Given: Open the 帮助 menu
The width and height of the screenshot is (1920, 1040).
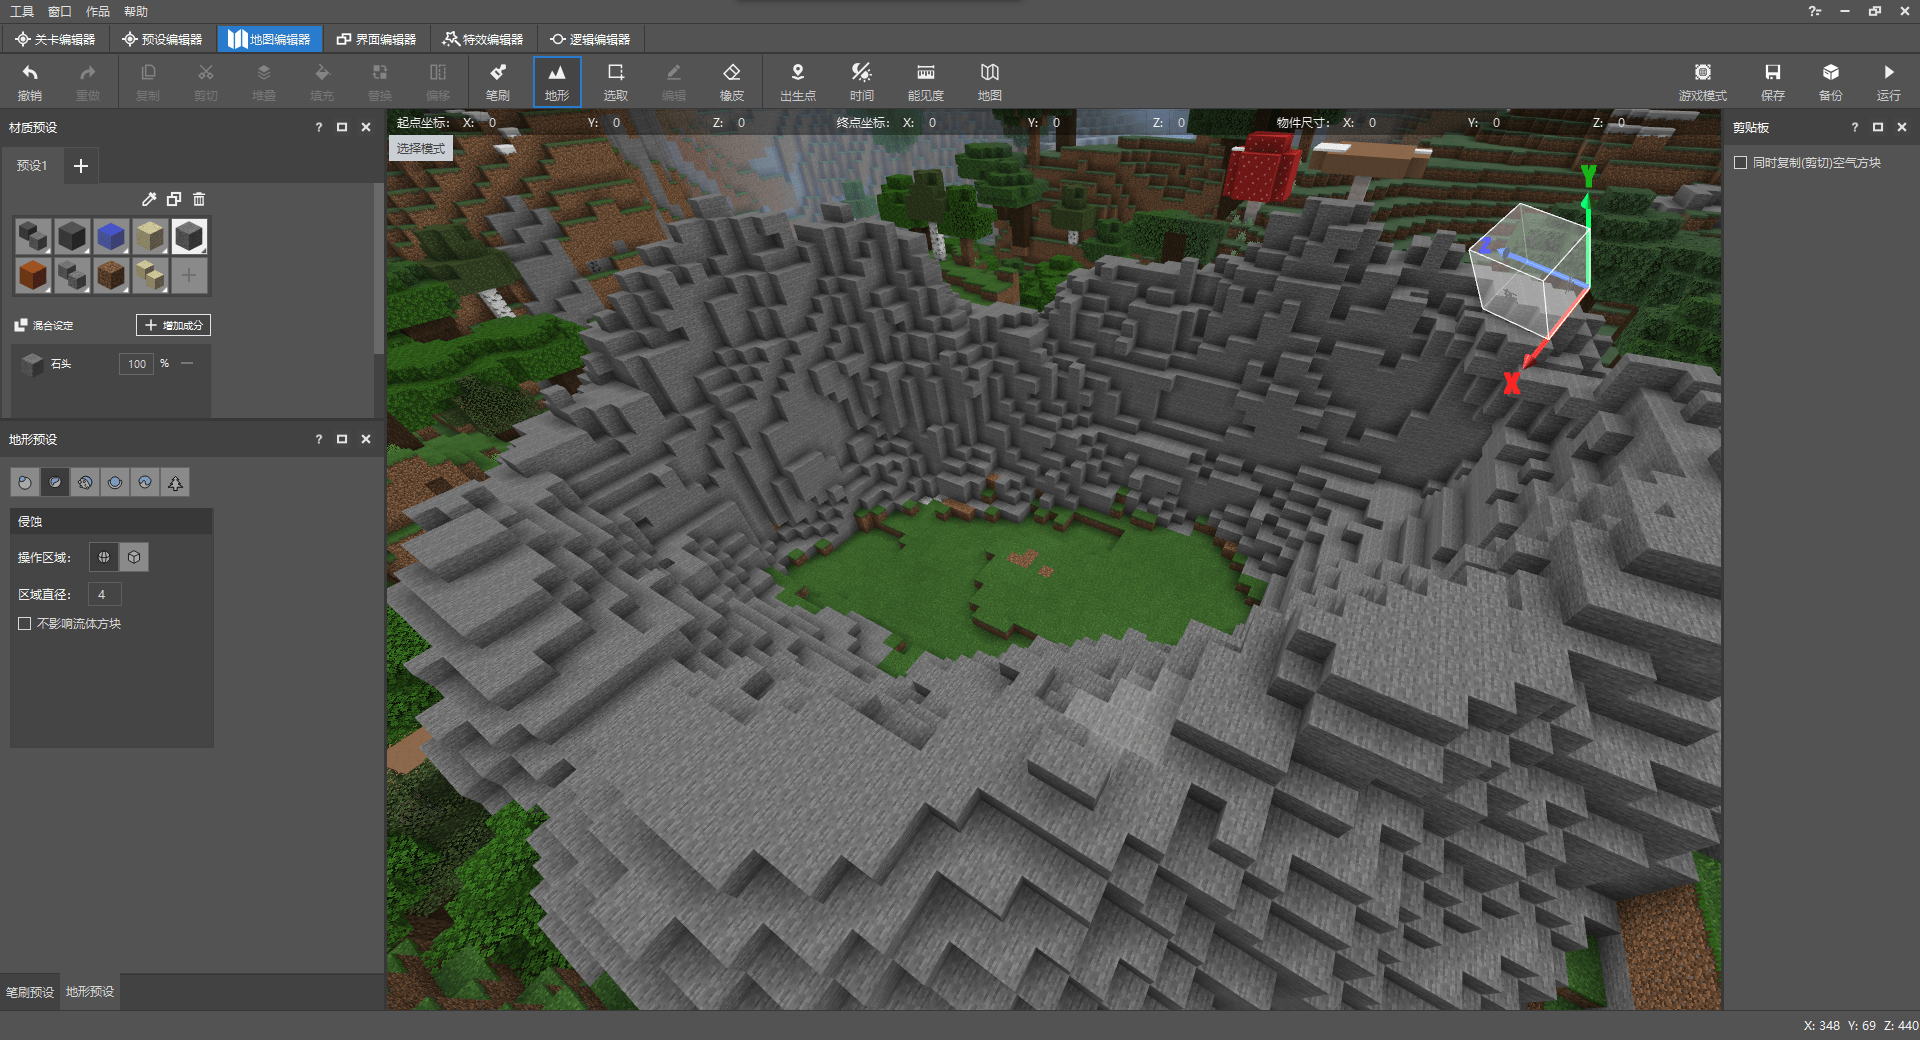Looking at the screenshot, I should 136,11.
